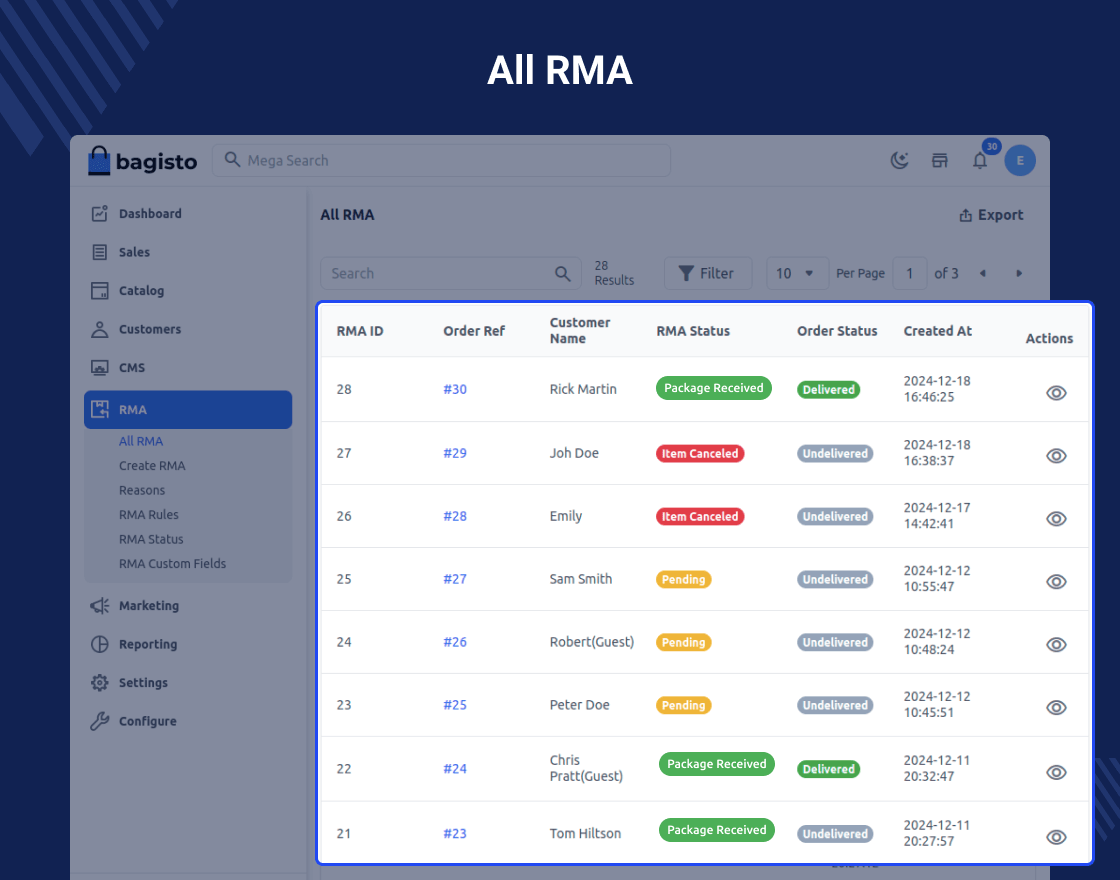The height and width of the screenshot is (880, 1120).
Task: Open Create RMA submenu item
Action: (x=152, y=466)
